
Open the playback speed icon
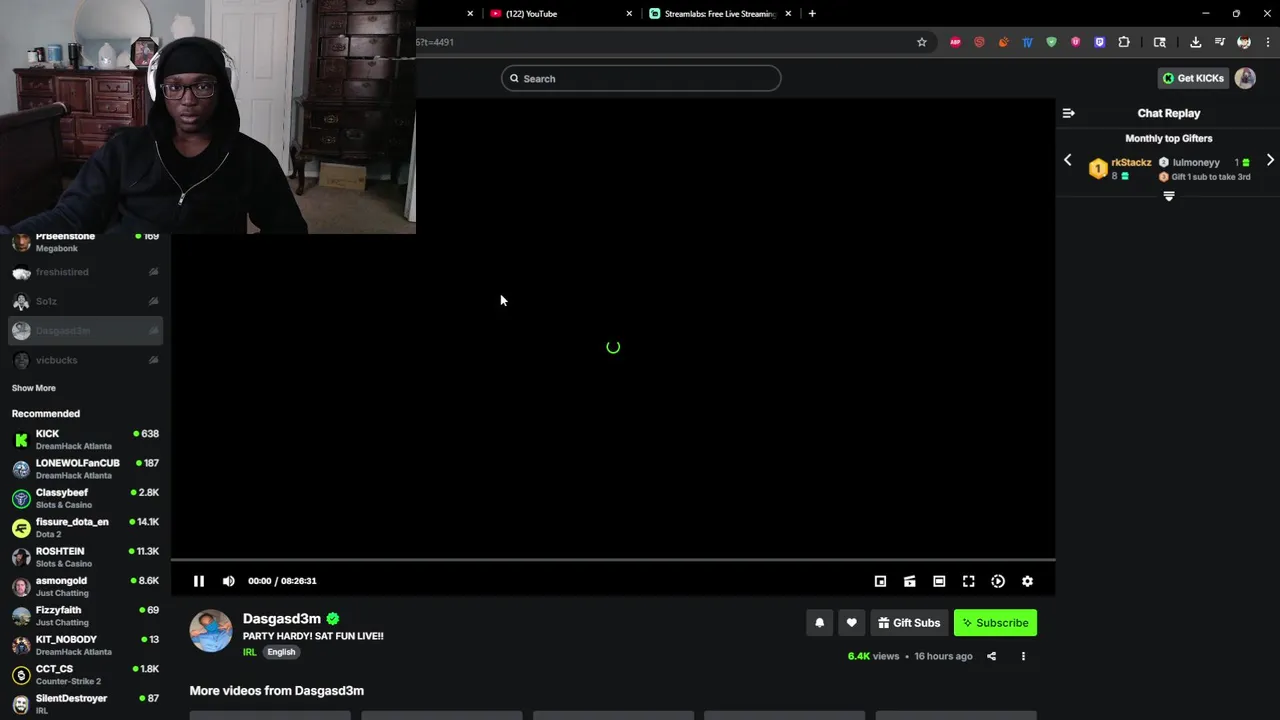998,581
